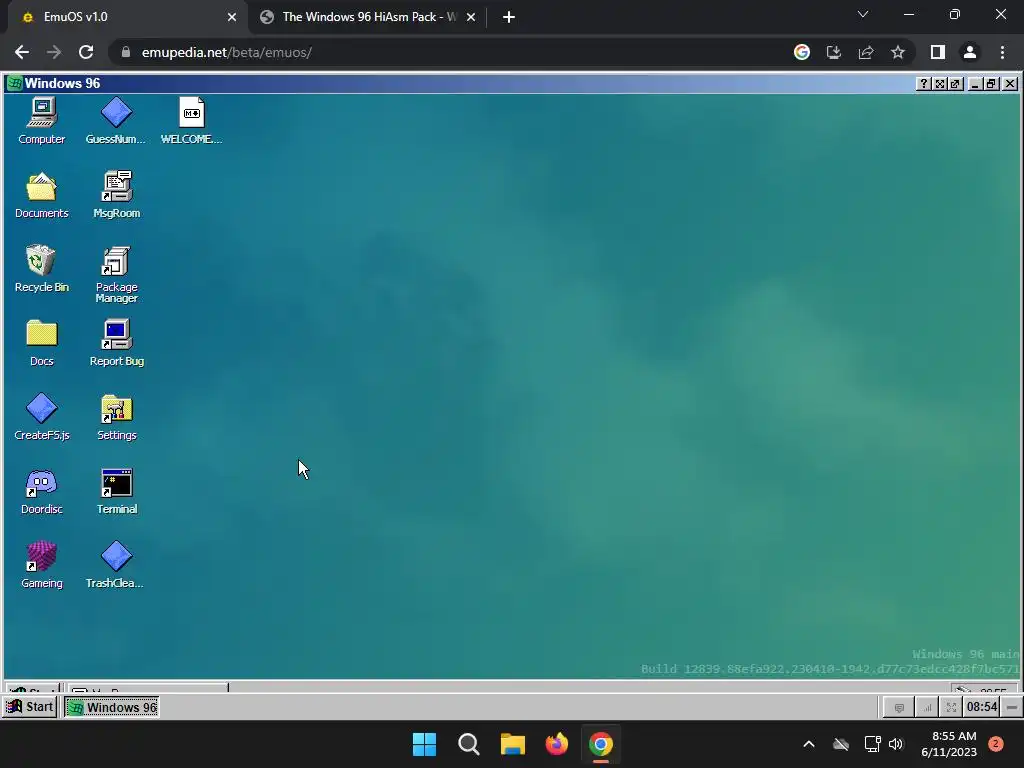Open Windows taskbar Search

(469, 744)
